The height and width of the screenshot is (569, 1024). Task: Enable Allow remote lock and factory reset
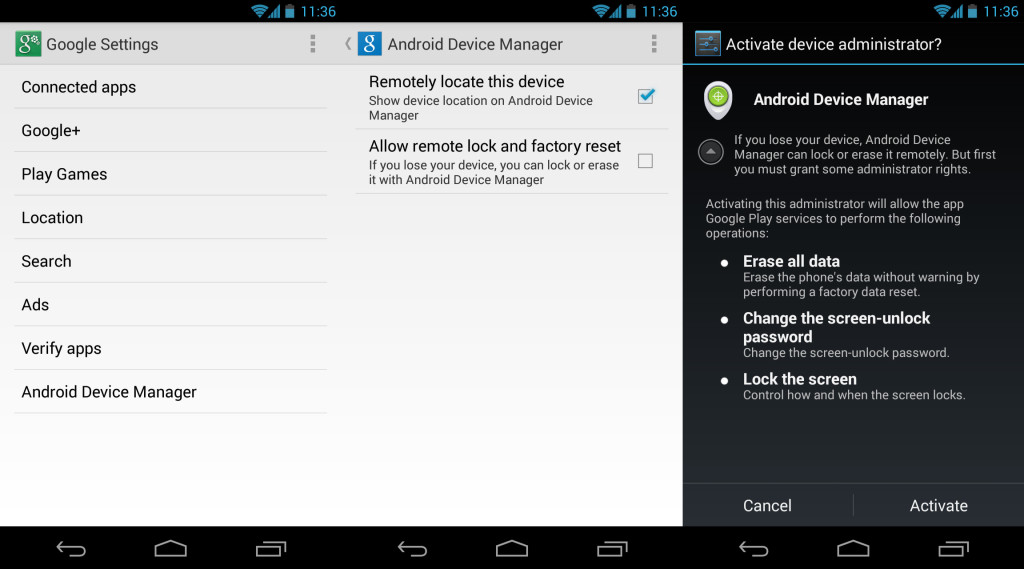coord(645,161)
